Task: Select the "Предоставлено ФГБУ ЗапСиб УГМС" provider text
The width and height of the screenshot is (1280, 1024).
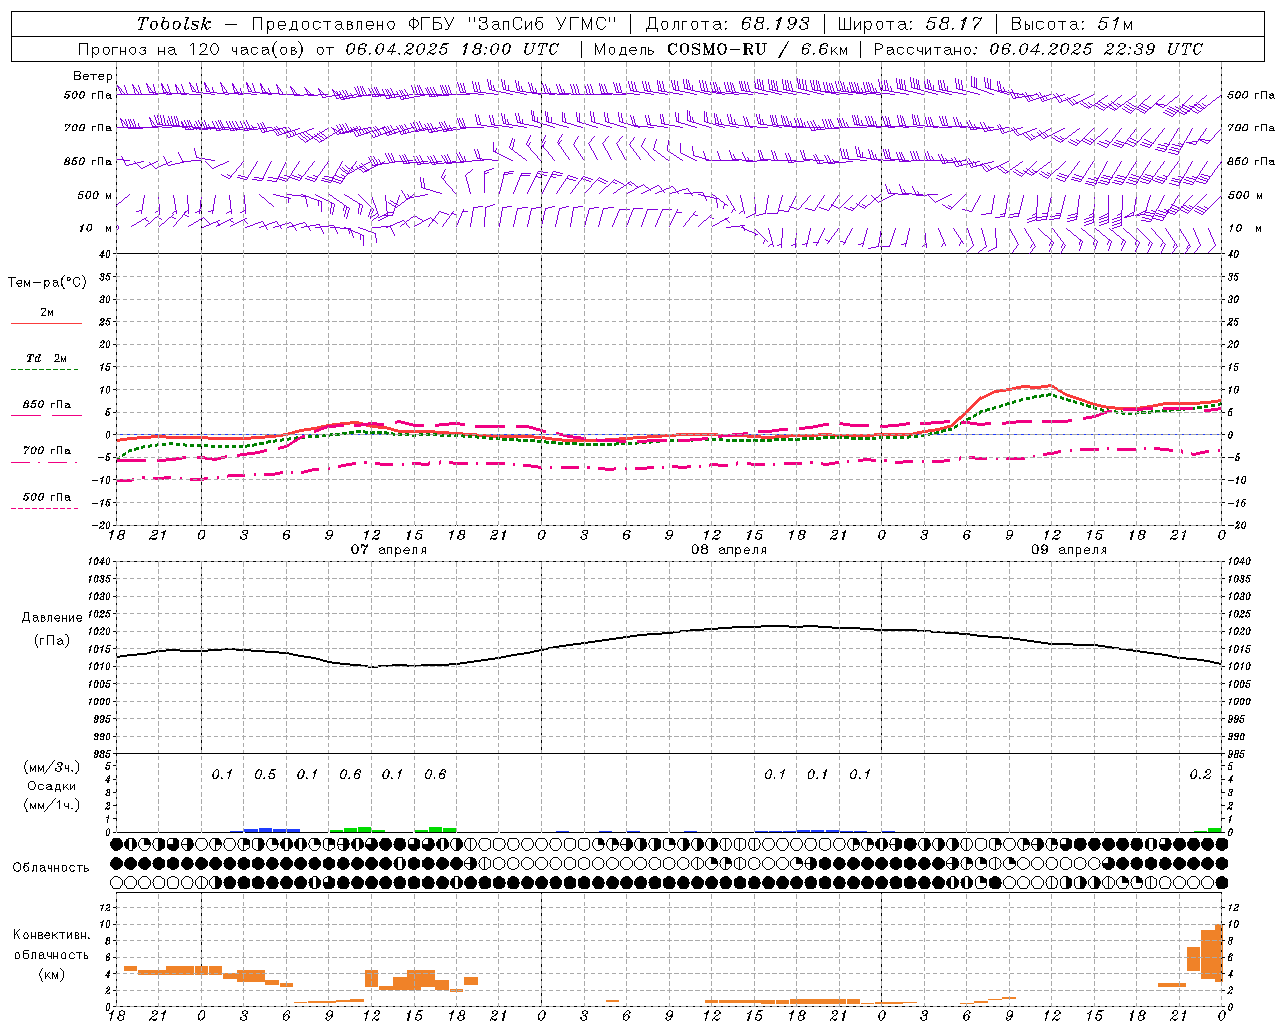Action: [435, 24]
